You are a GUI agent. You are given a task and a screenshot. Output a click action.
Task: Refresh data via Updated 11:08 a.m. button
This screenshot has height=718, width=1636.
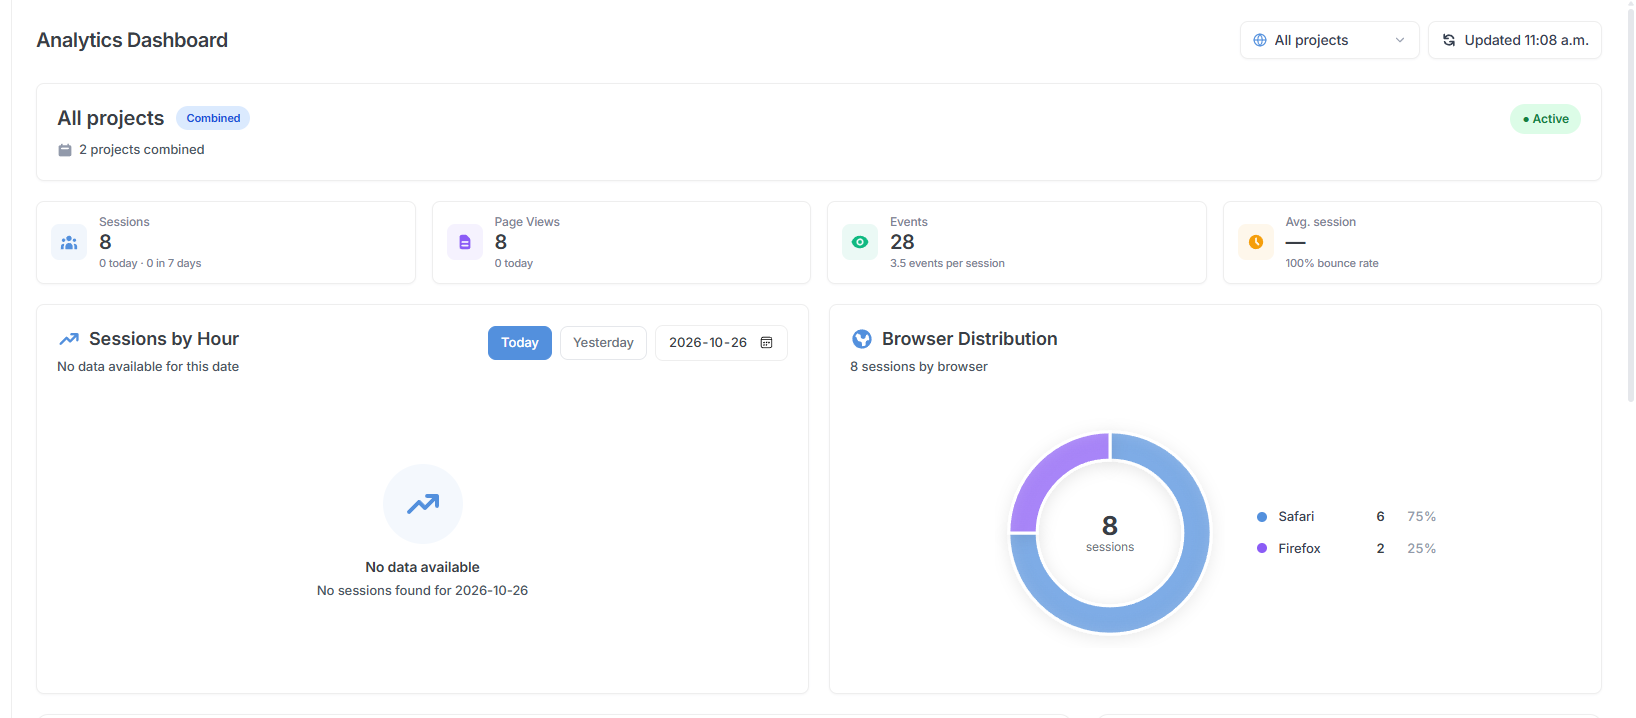pyautogui.click(x=1514, y=40)
